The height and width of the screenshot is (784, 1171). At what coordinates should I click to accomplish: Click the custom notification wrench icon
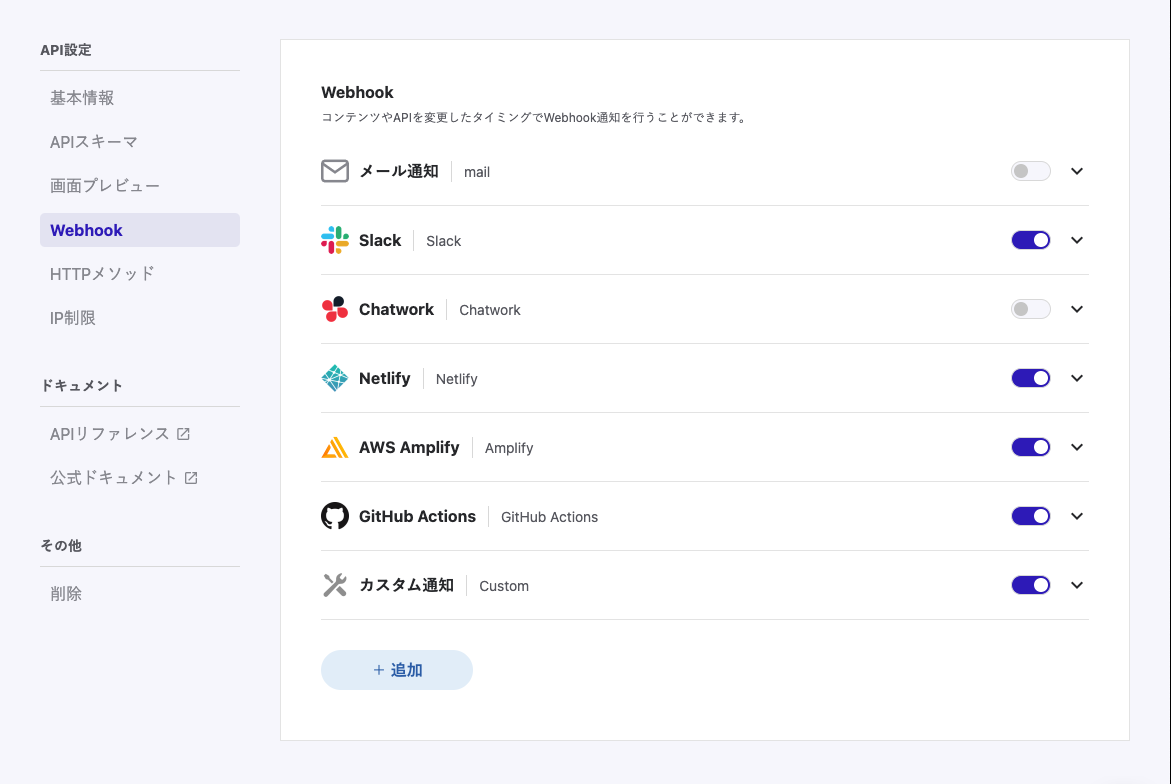(335, 585)
